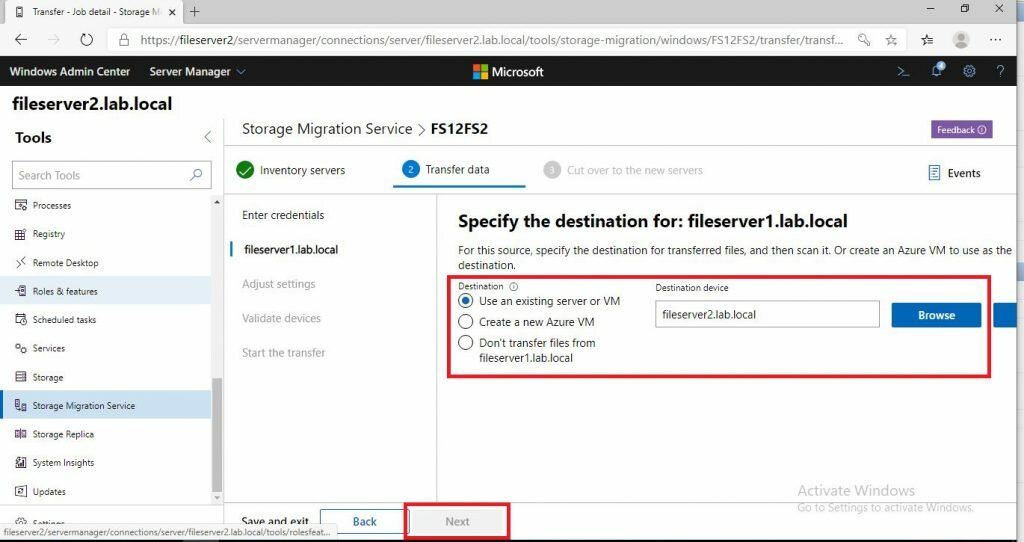This screenshot has width=1024, height=542.
Task: Open browser settings and more menu
Action: 995,40
